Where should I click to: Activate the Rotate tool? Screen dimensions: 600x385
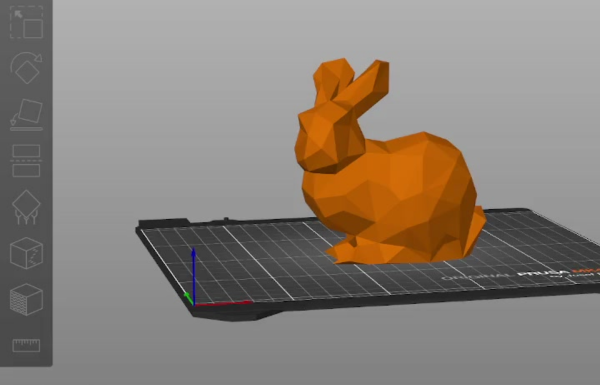coord(26,67)
